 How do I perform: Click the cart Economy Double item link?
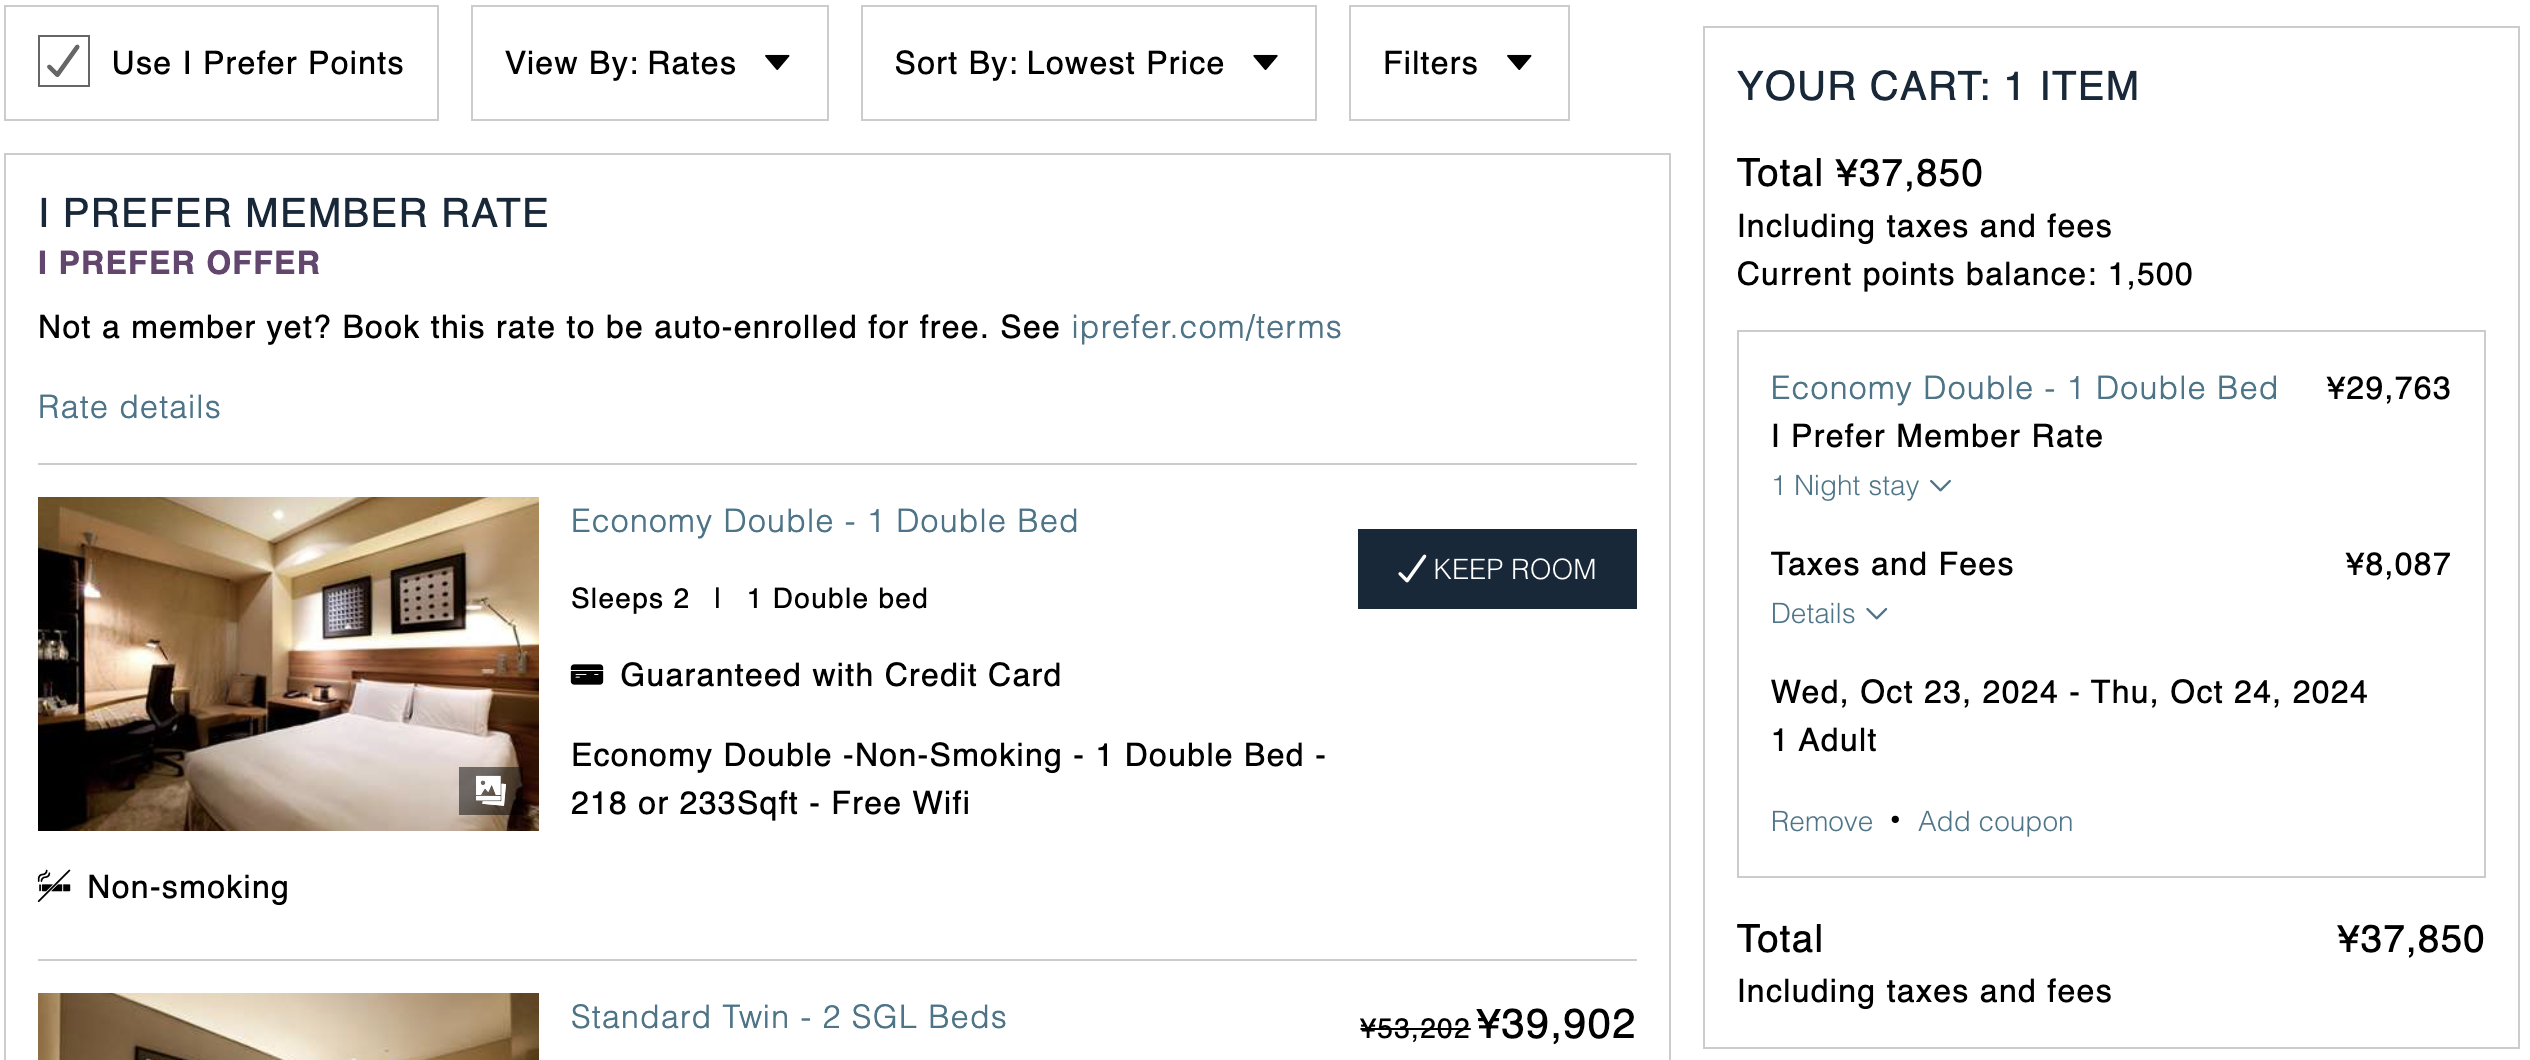tap(2024, 388)
